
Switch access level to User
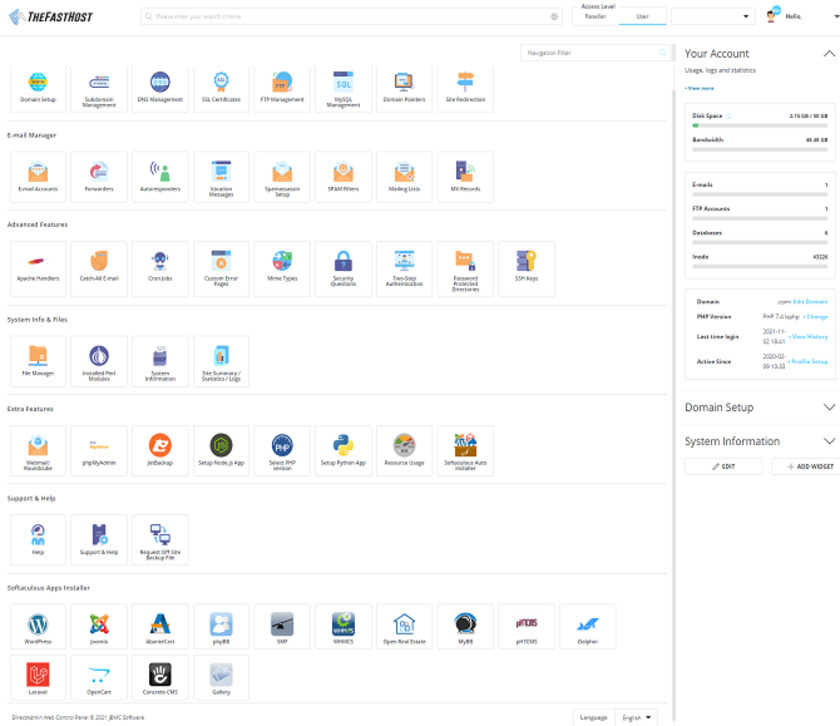pos(642,17)
